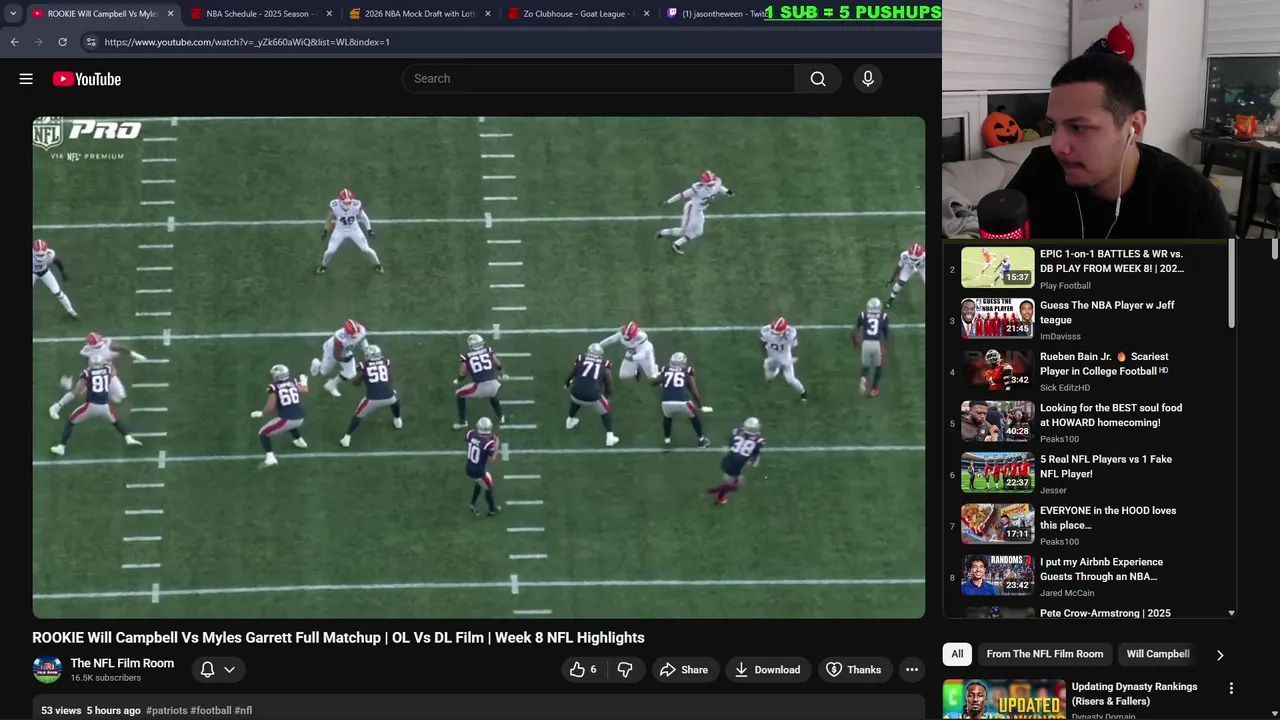Click Pete Crow-Armstrong playlist item title
The height and width of the screenshot is (720, 1280).
click(x=1105, y=613)
